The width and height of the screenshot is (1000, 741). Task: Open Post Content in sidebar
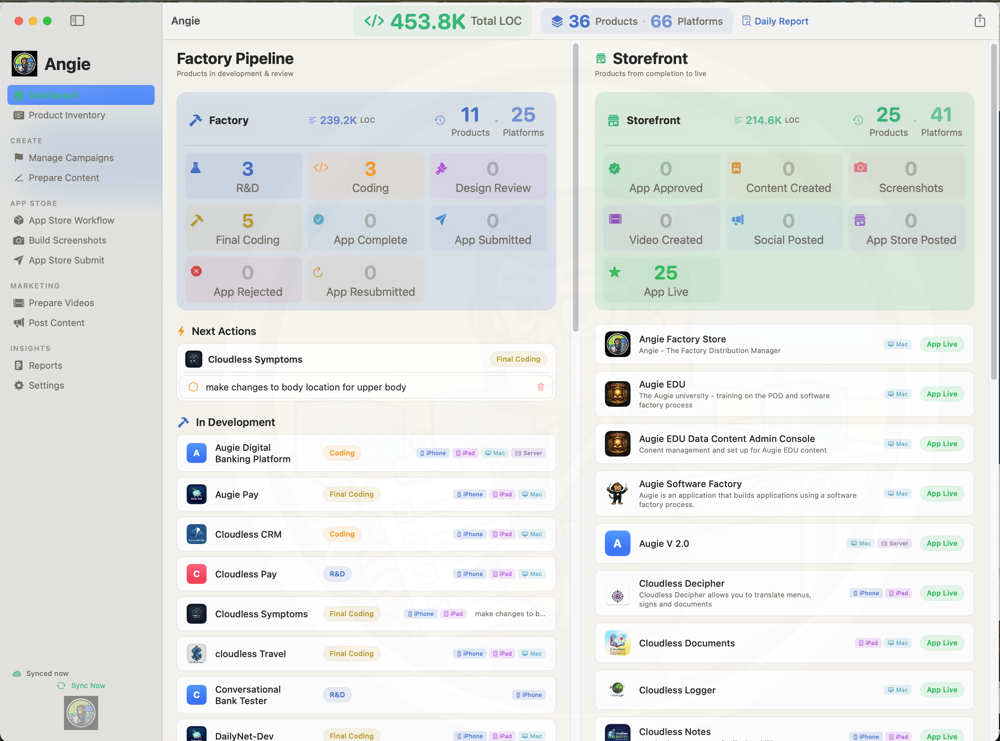tap(81, 322)
